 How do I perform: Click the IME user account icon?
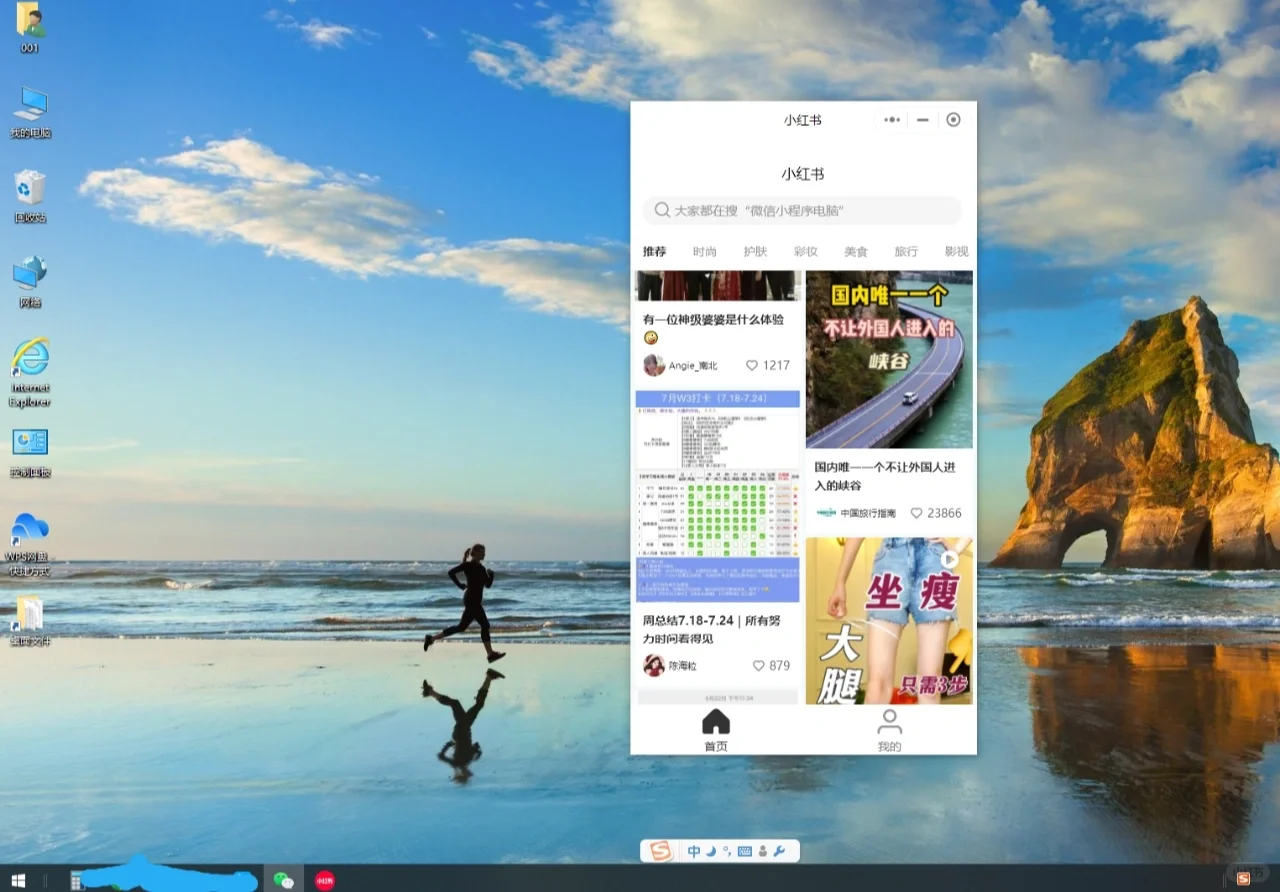click(763, 852)
